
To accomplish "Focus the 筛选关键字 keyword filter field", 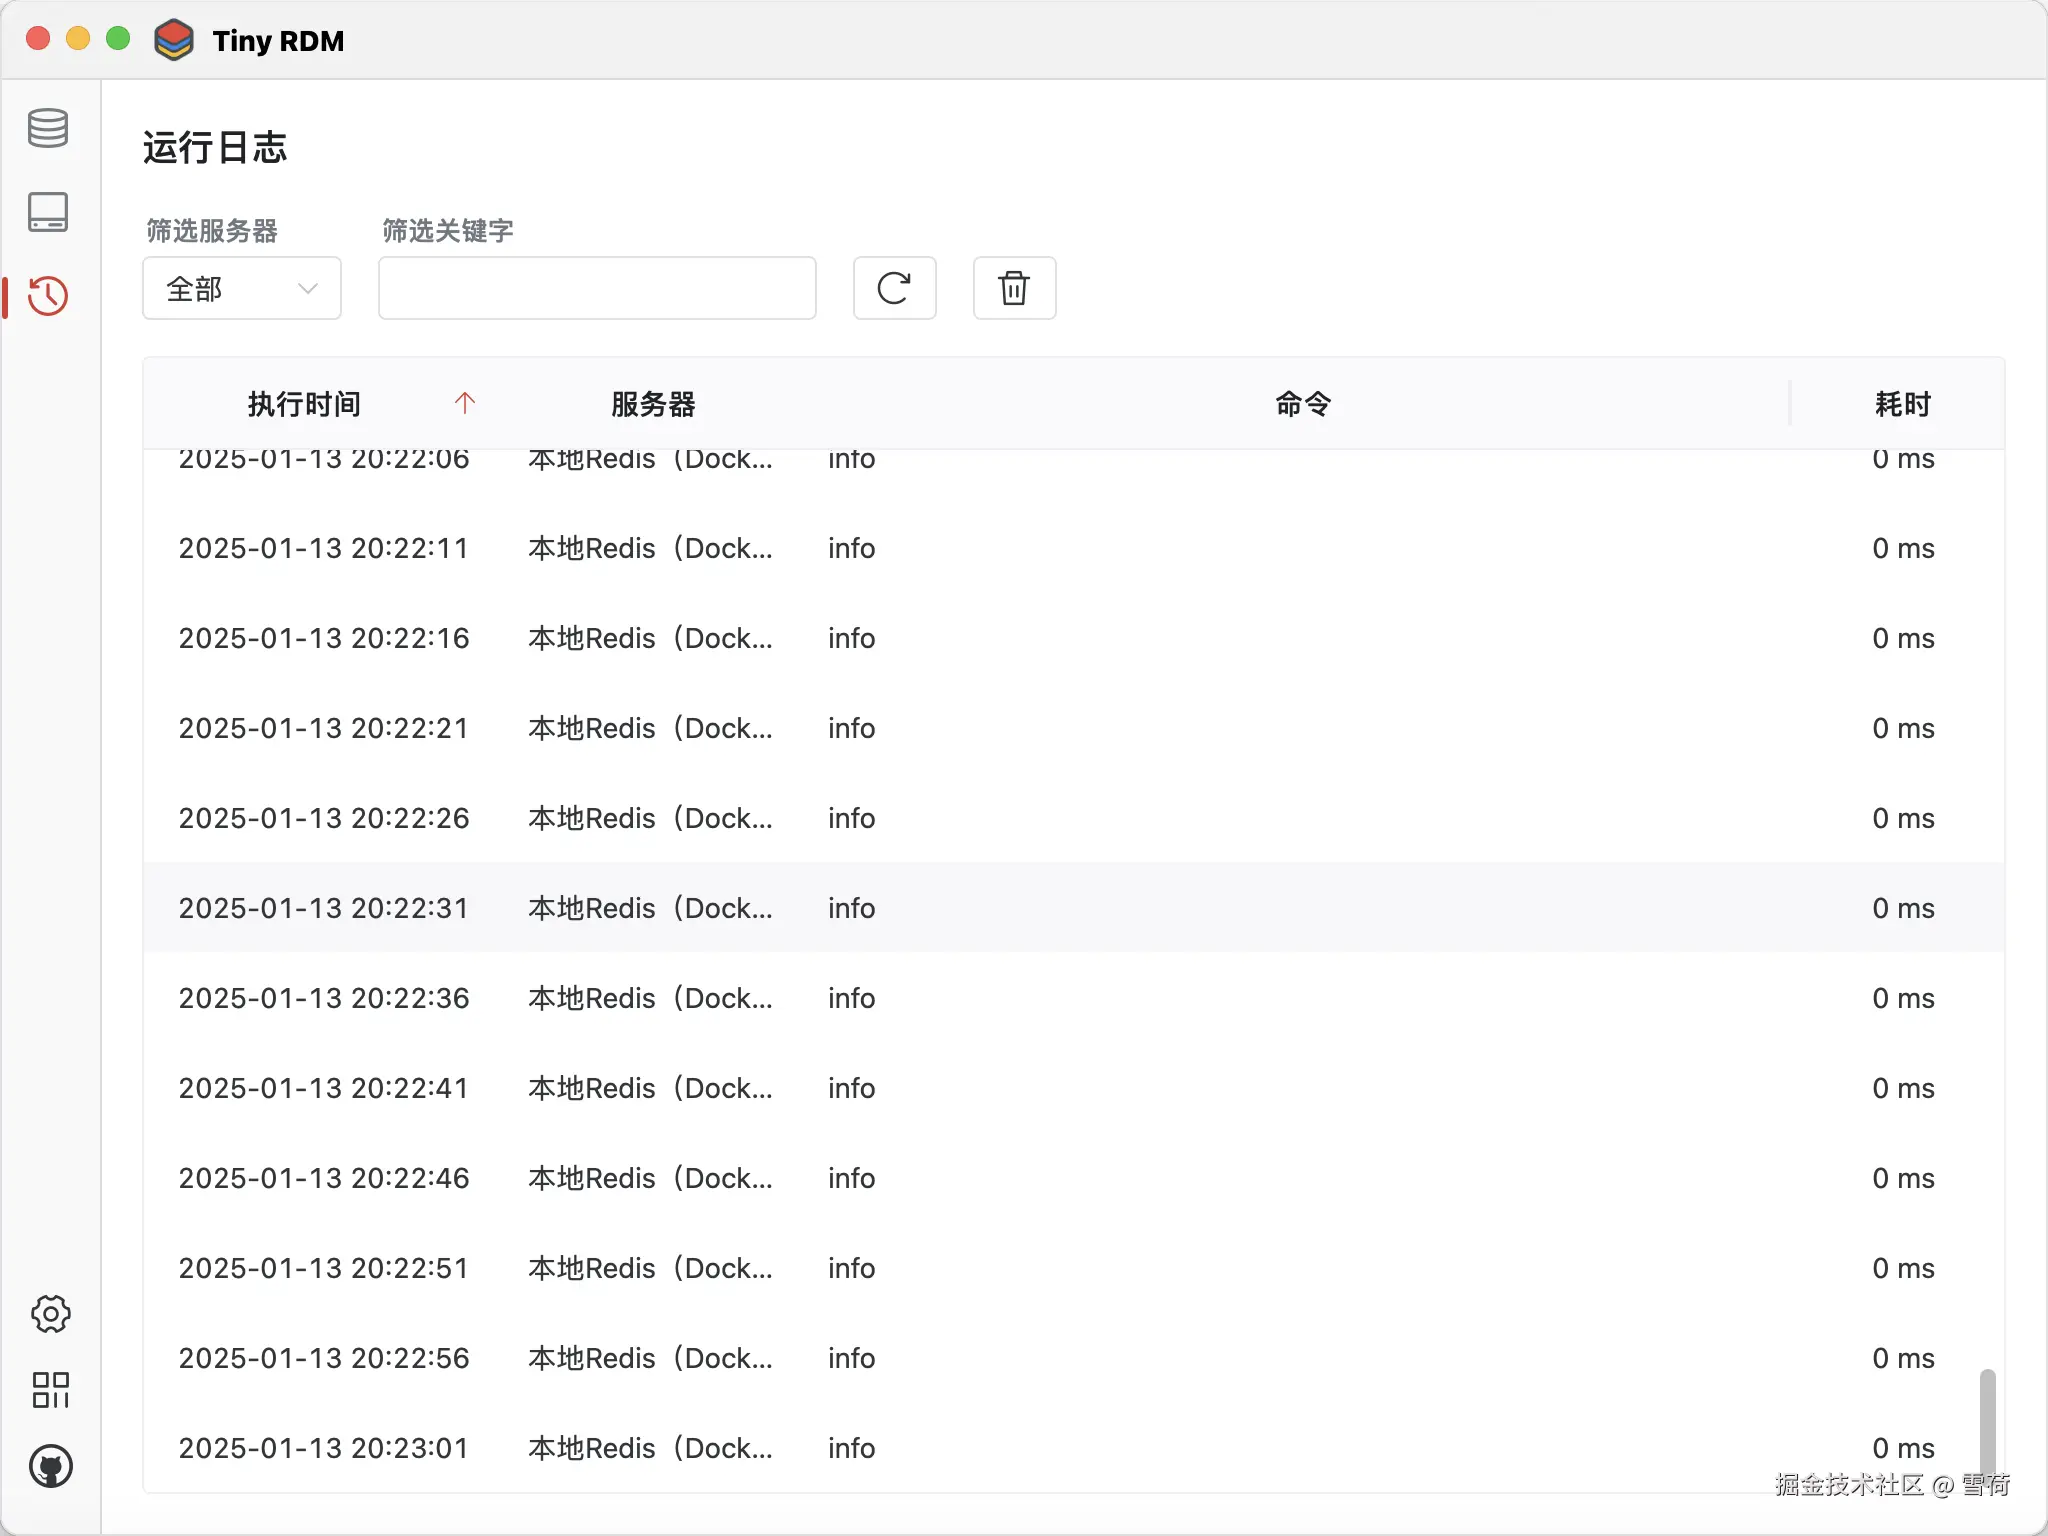I will point(597,288).
